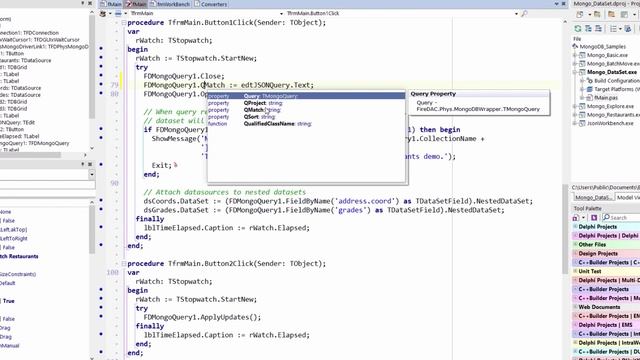Click the 'Fetch Restaurants' property value in Object Inspector
This screenshot has height=360, width=640.
19,256
